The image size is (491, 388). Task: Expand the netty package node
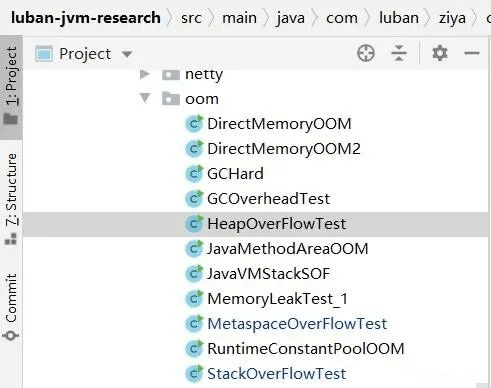(x=145, y=74)
